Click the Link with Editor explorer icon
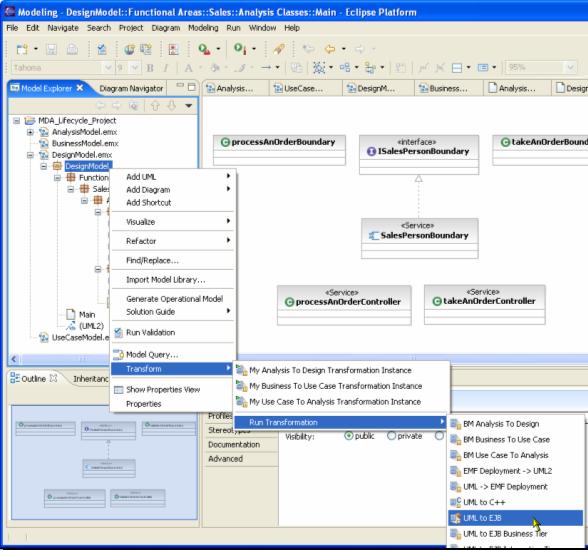This screenshot has width=588, height=550. click(134, 106)
